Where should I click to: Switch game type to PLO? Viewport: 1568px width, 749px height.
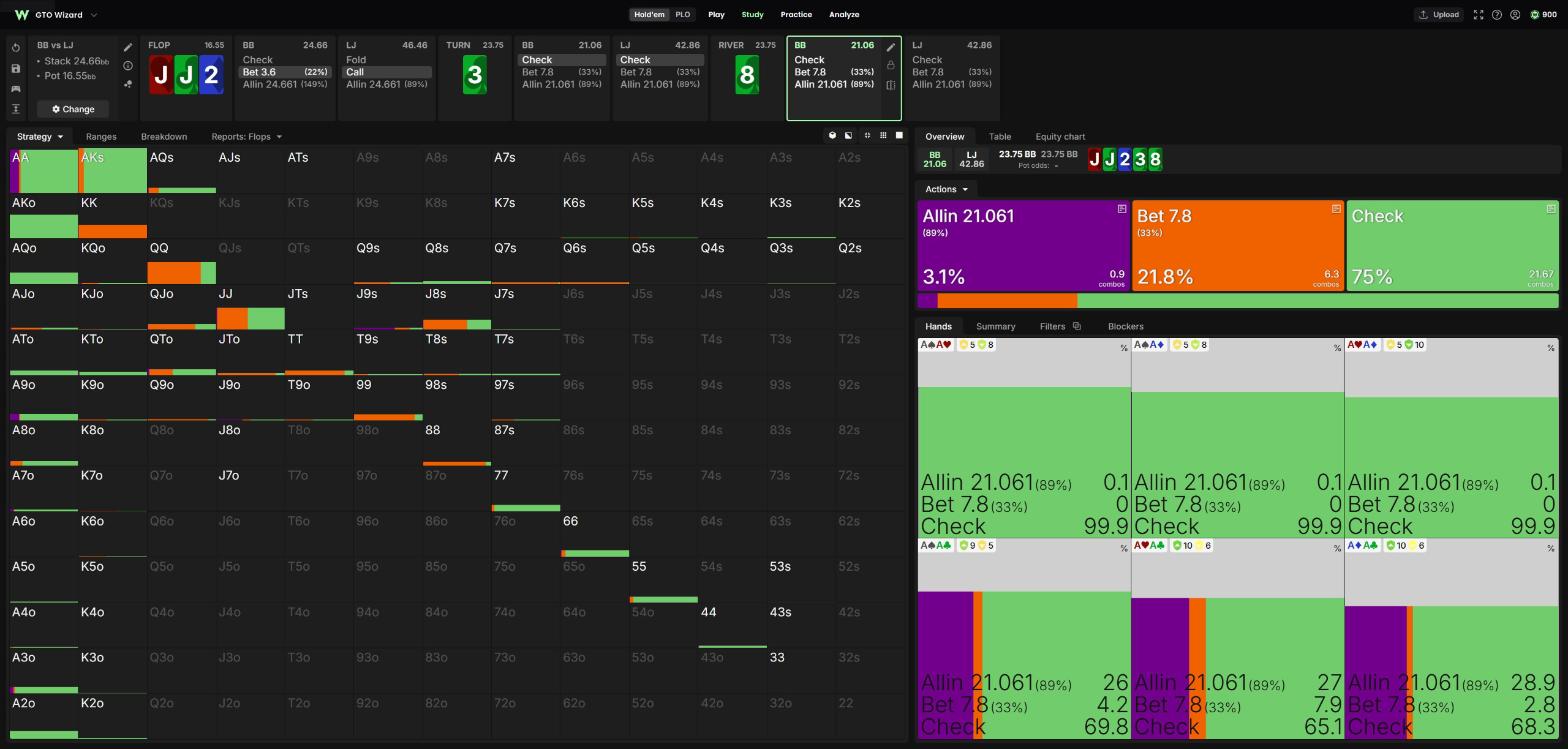pos(683,15)
